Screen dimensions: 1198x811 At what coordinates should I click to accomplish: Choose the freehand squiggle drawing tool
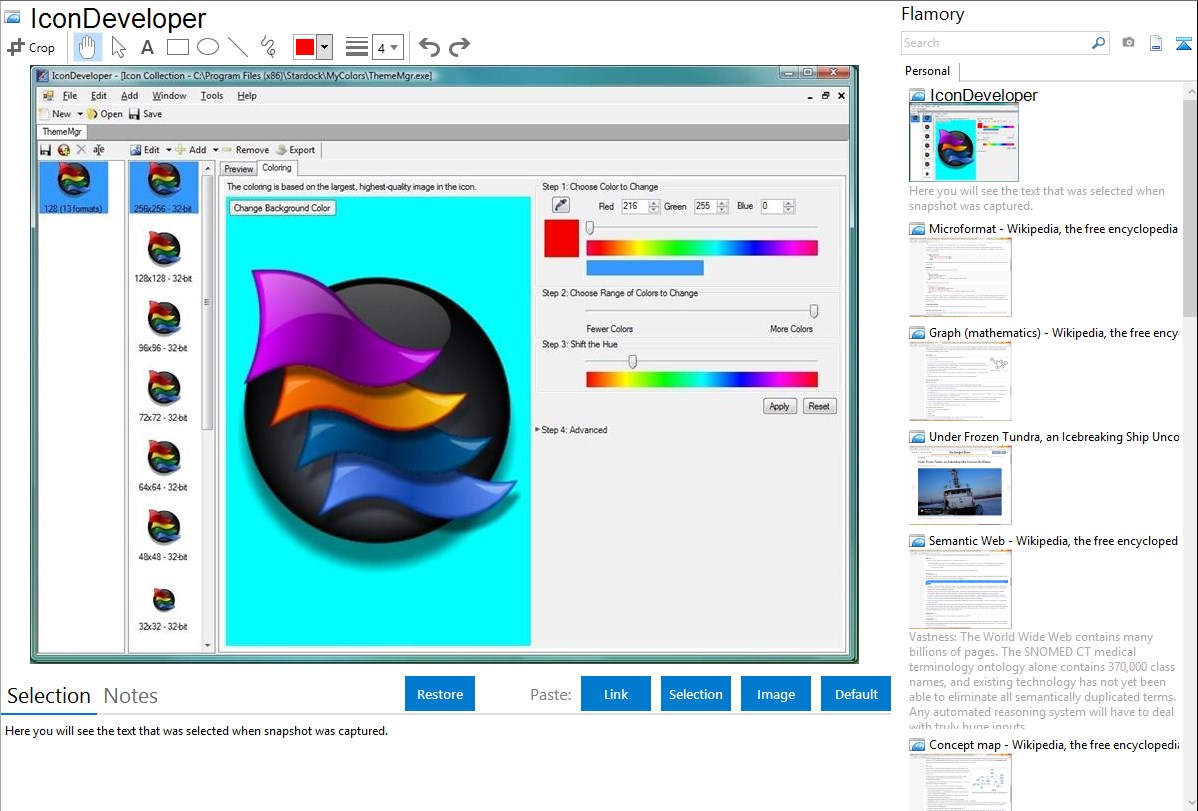click(267, 47)
